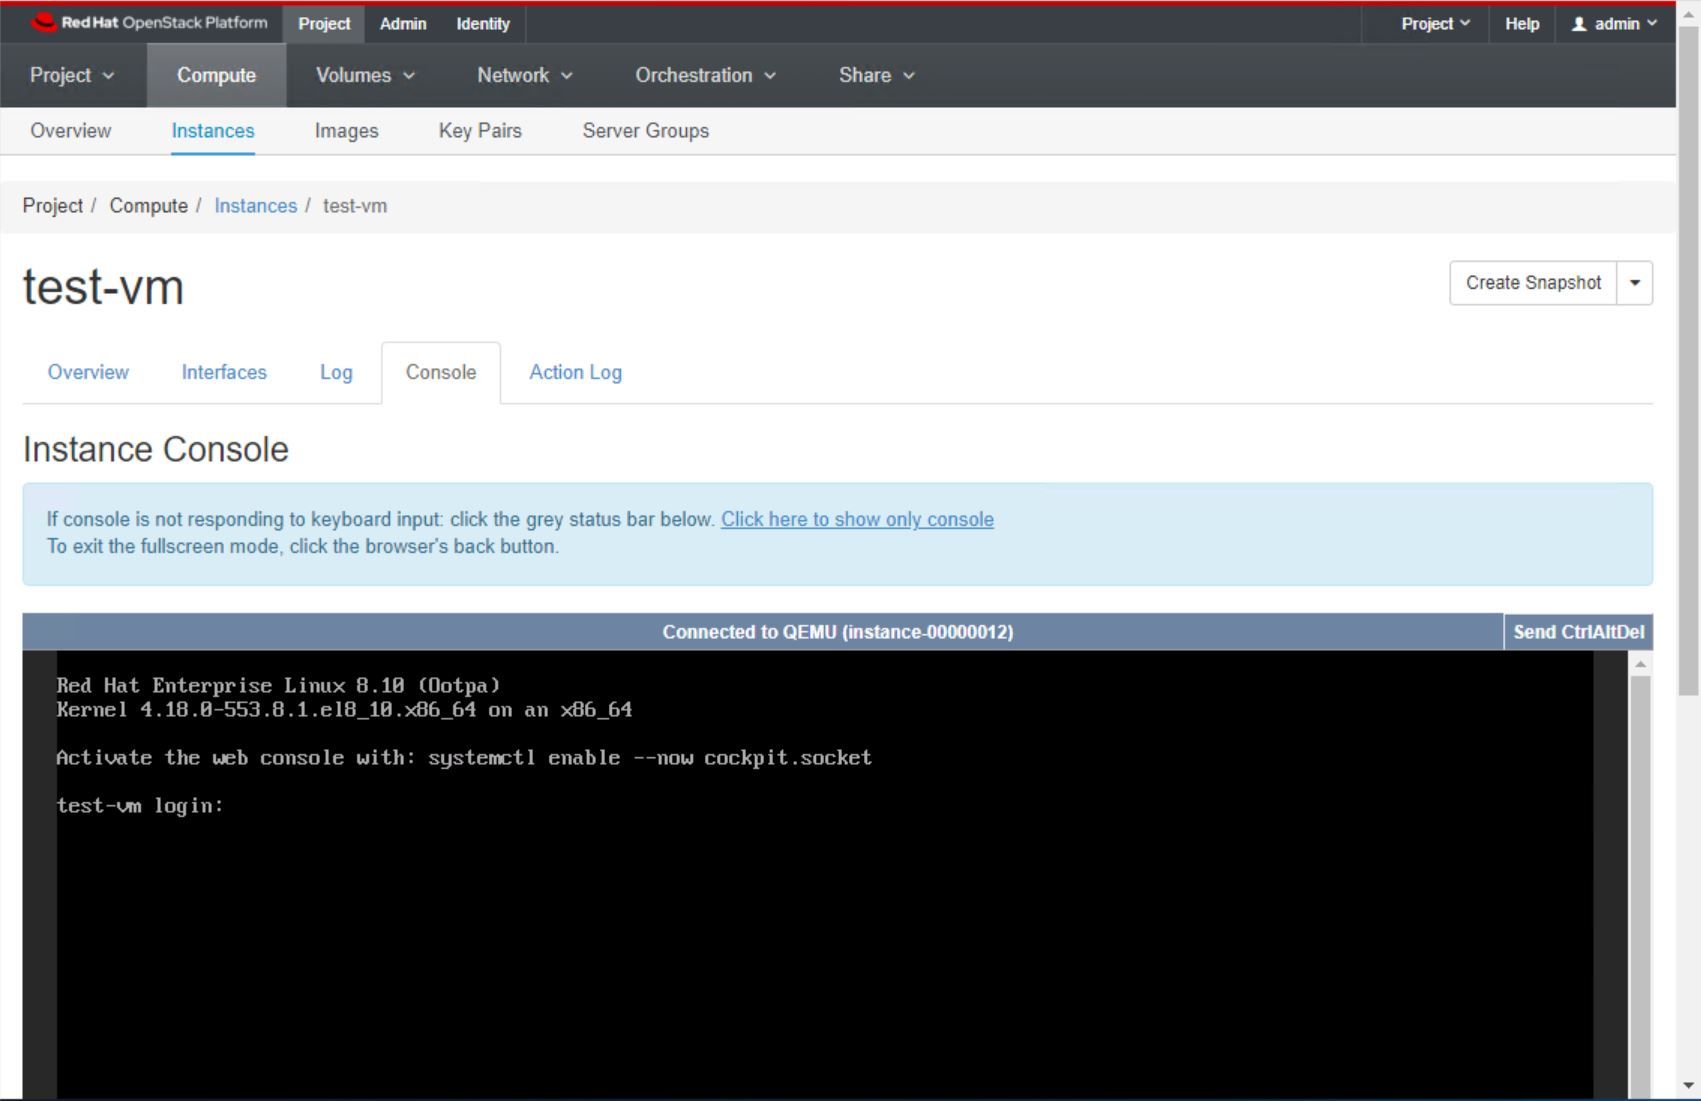
Task: Expand the Orchestration menu
Action: click(705, 75)
